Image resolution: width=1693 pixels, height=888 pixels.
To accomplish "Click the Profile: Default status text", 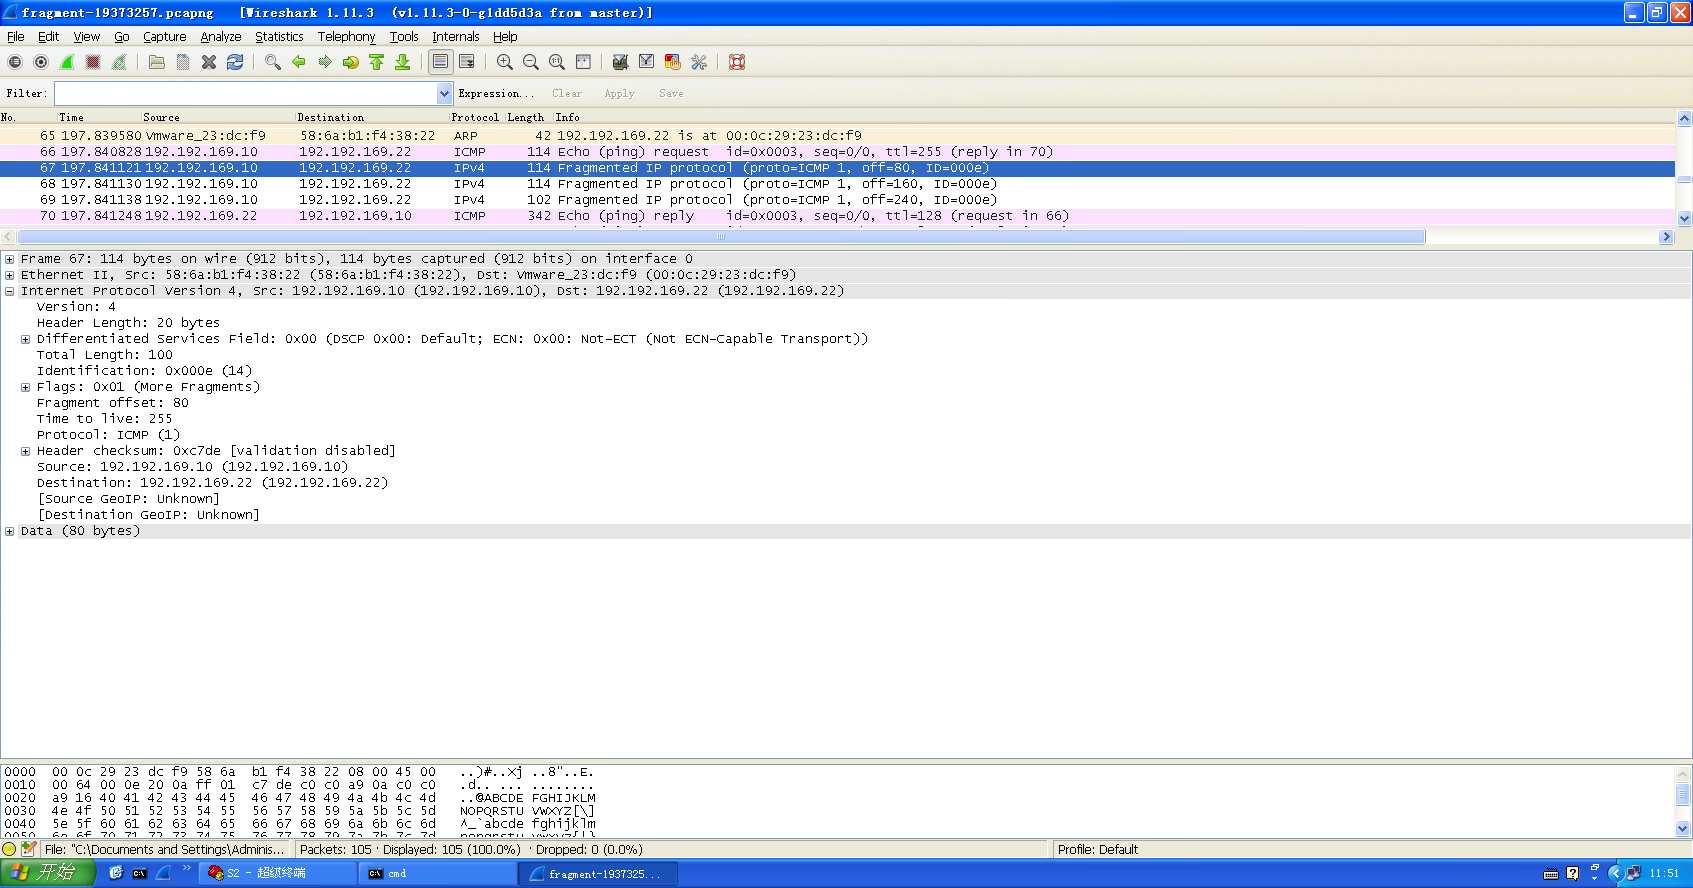I will (1098, 849).
